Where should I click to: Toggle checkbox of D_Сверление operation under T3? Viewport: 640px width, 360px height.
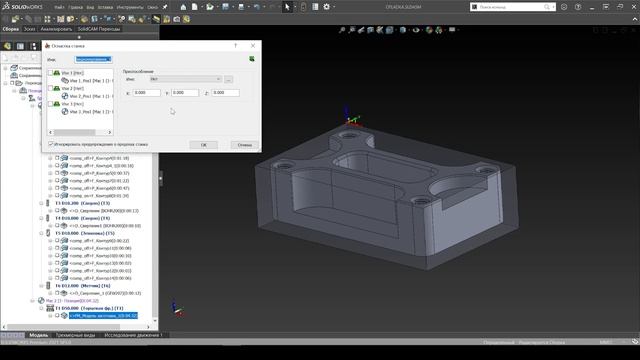[x=57, y=211]
